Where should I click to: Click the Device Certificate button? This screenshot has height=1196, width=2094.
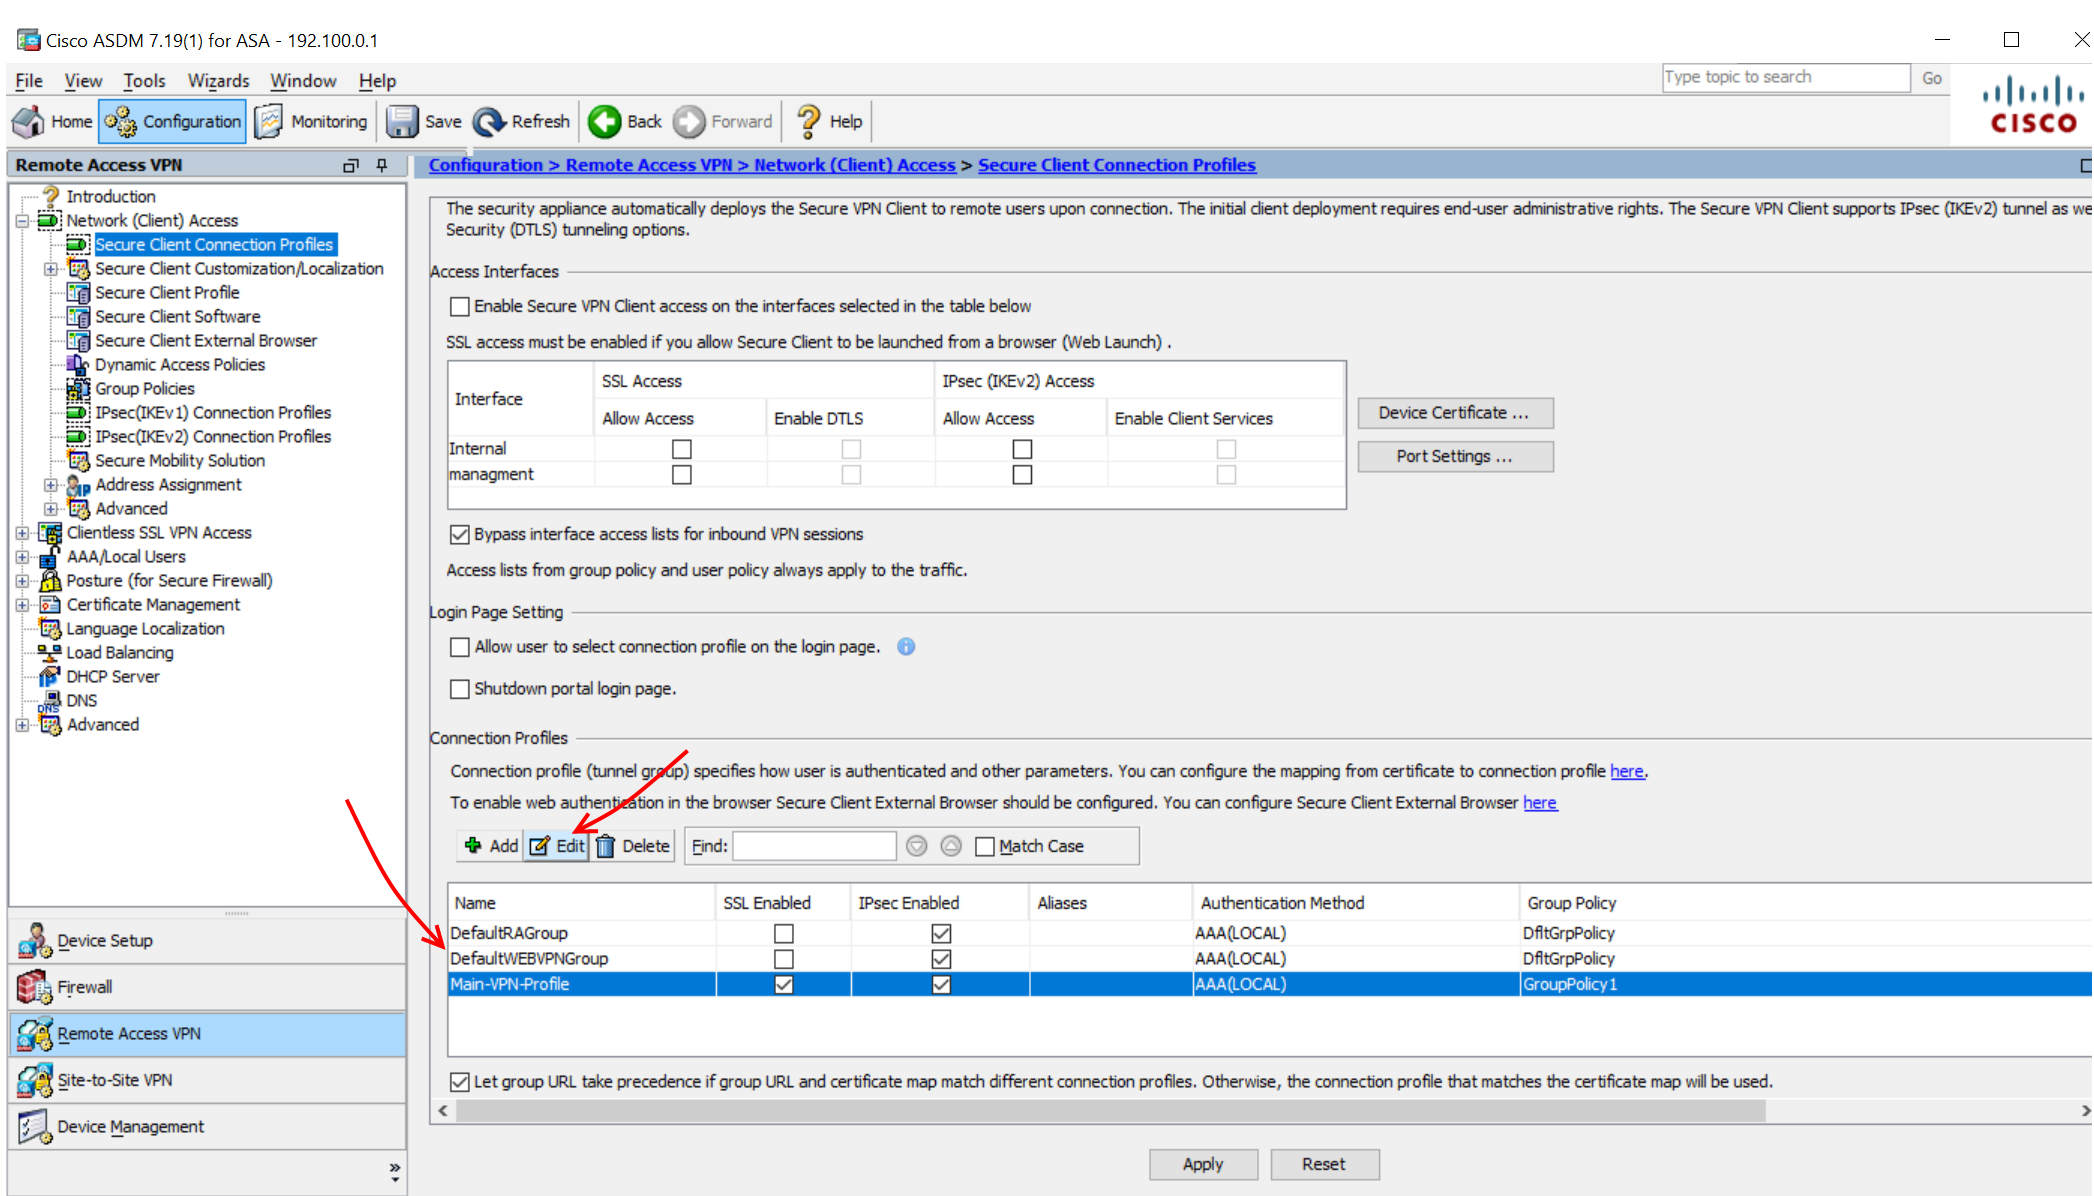[x=1454, y=413]
